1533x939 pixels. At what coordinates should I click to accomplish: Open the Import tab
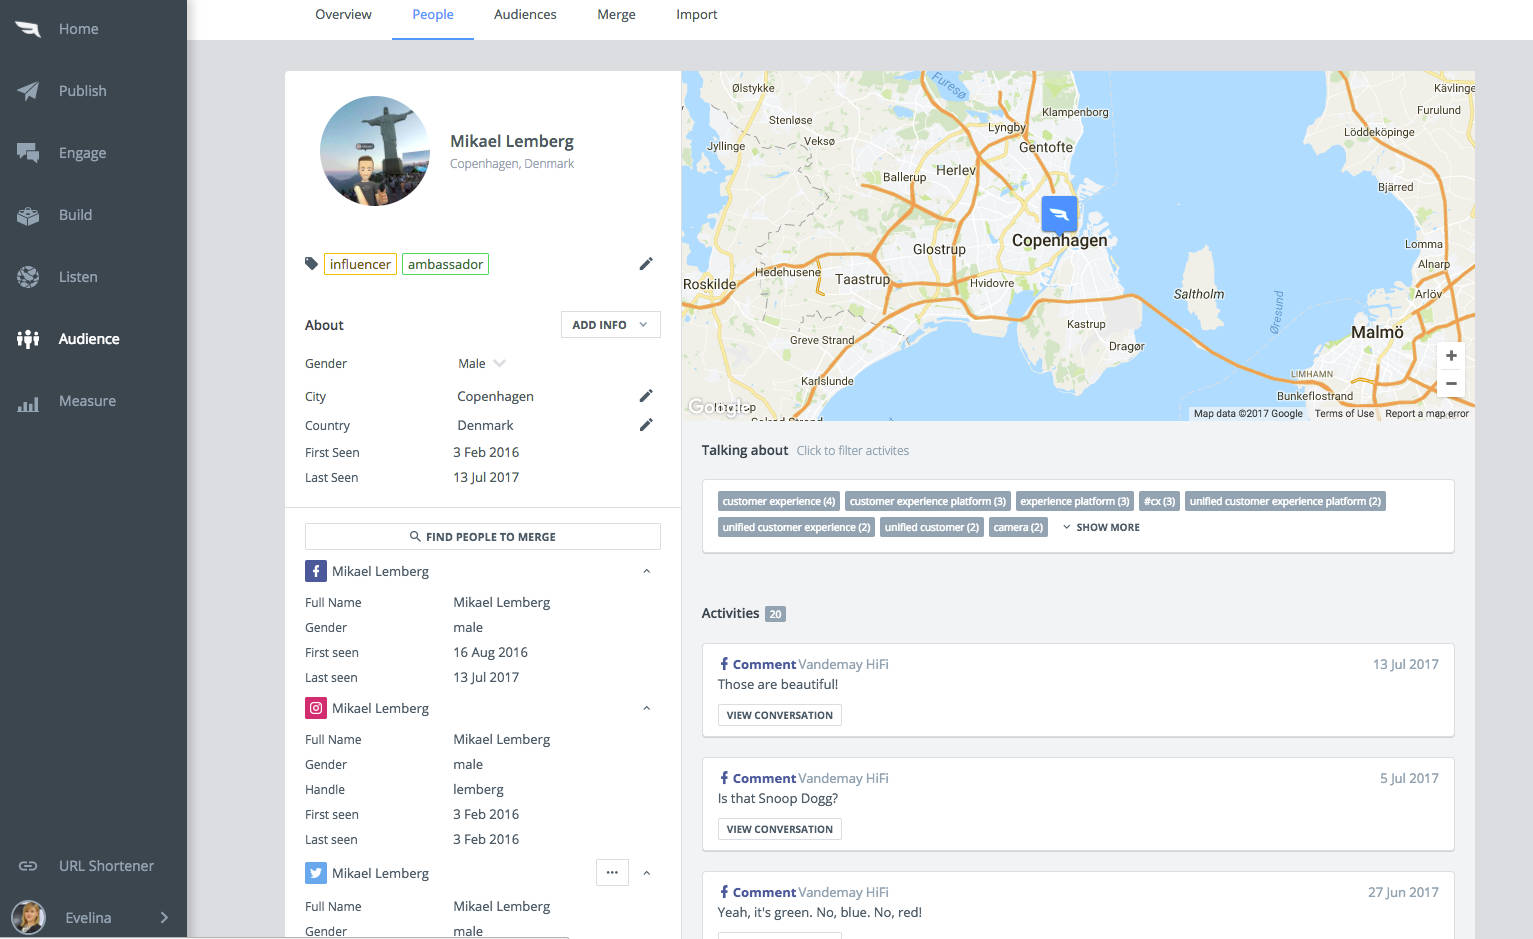(x=696, y=14)
